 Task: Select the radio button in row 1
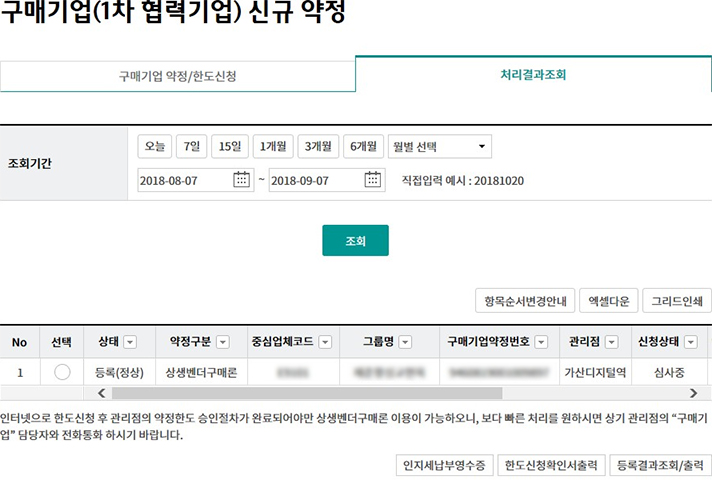click(x=62, y=372)
